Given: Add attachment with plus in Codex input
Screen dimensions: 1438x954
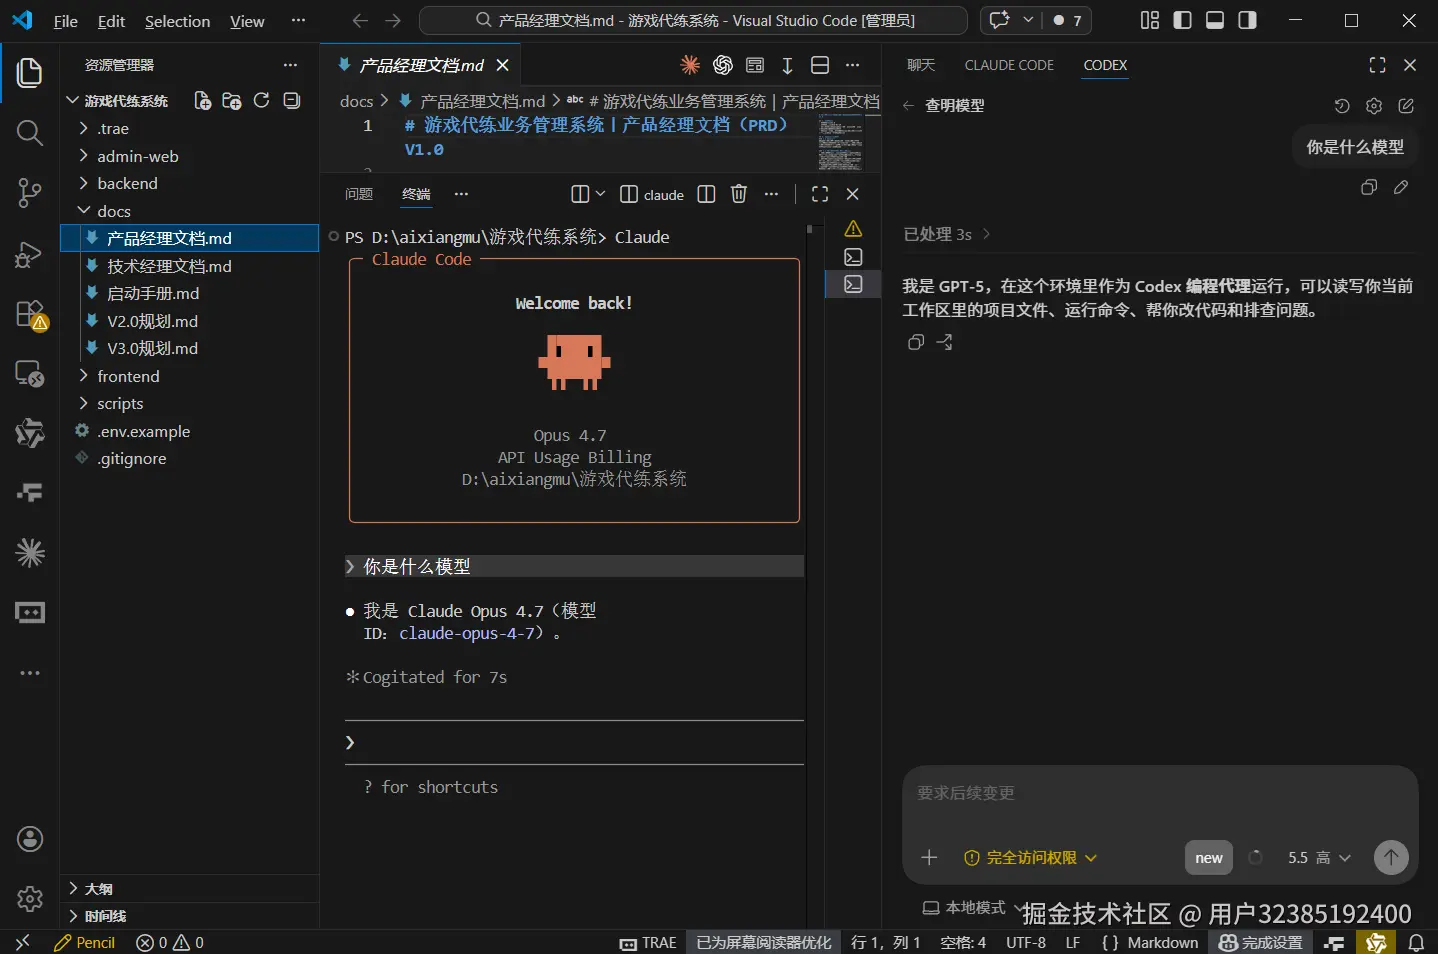Looking at the screenshot, I should tap(929, 857).
